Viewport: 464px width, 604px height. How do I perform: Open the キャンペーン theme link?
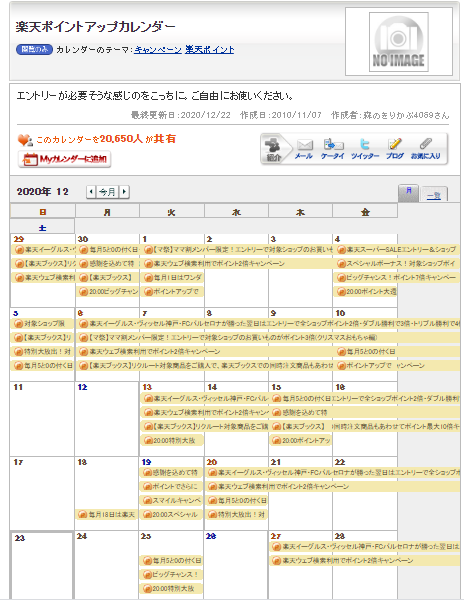pyautogui.click(x=158, y=49)
